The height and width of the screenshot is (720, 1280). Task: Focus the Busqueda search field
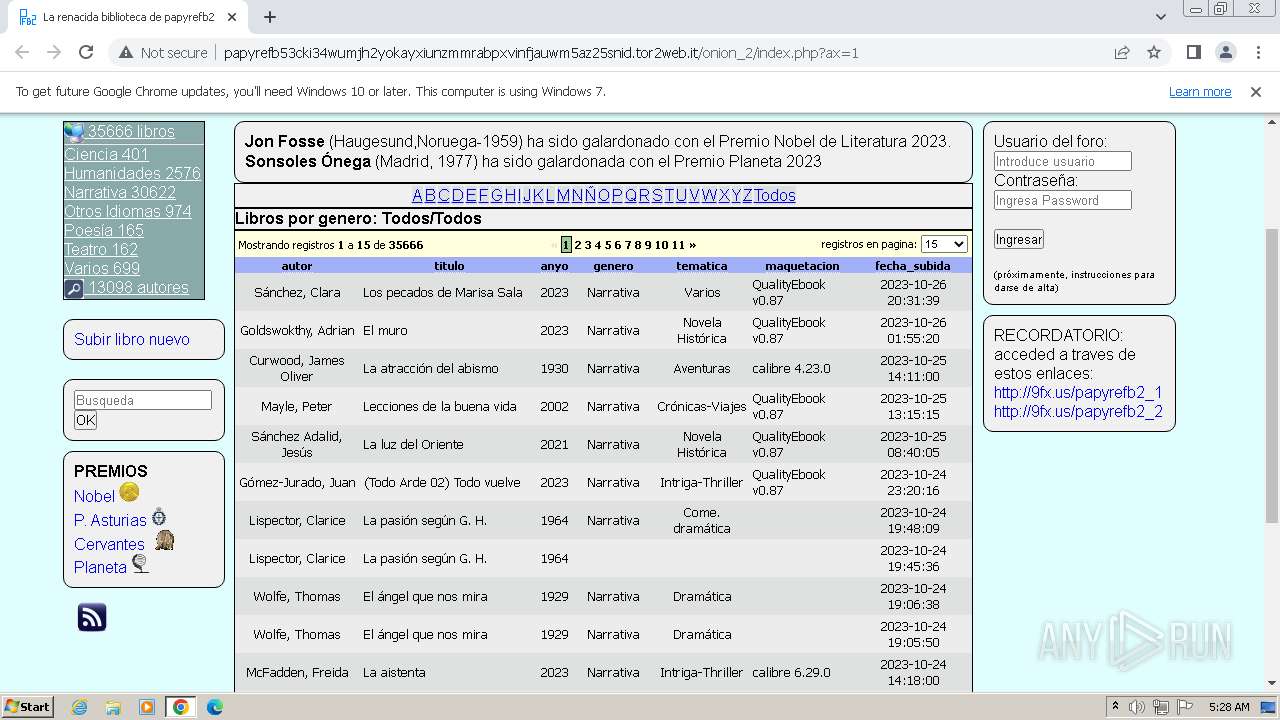click(143, 400)
